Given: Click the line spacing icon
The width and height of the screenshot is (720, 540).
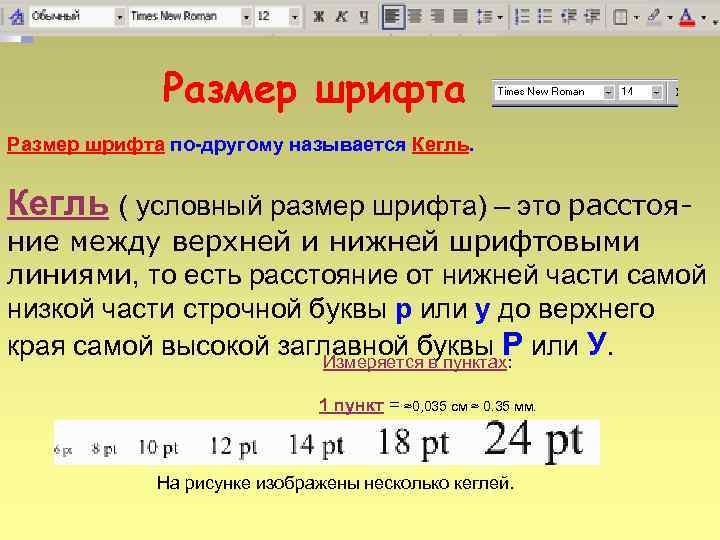Looking at the screenshot, I should click(x=484, y=17).
